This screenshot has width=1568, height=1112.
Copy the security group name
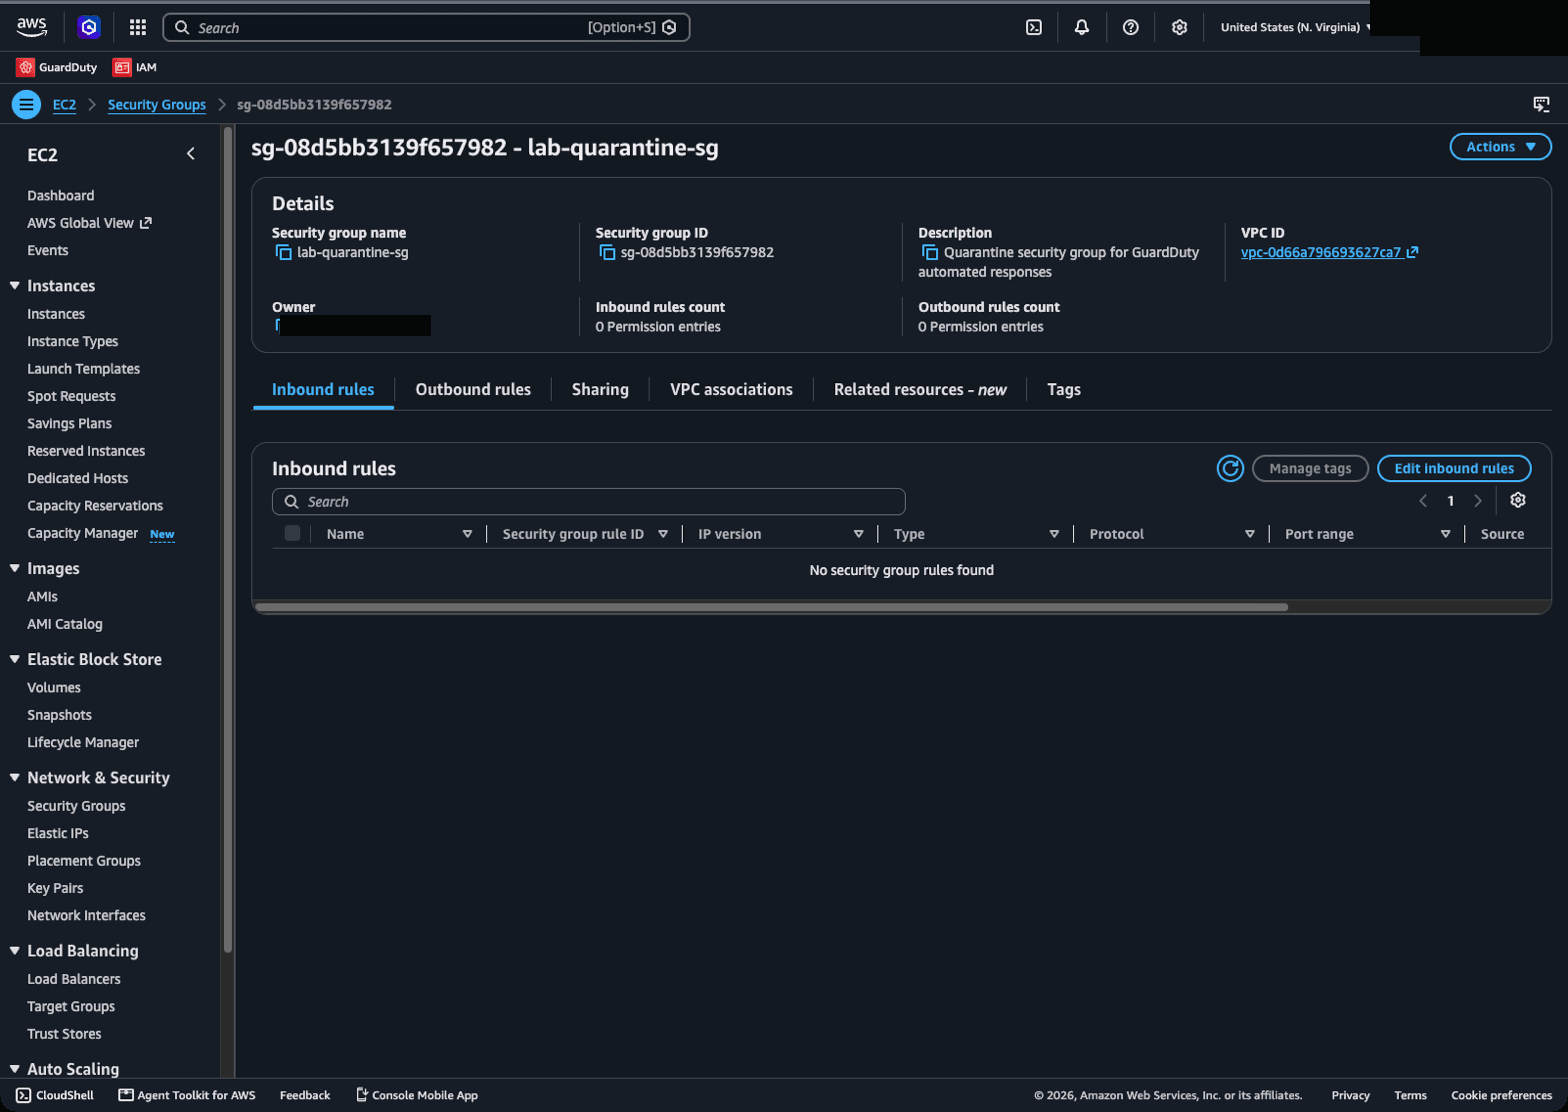click(283, 252)
